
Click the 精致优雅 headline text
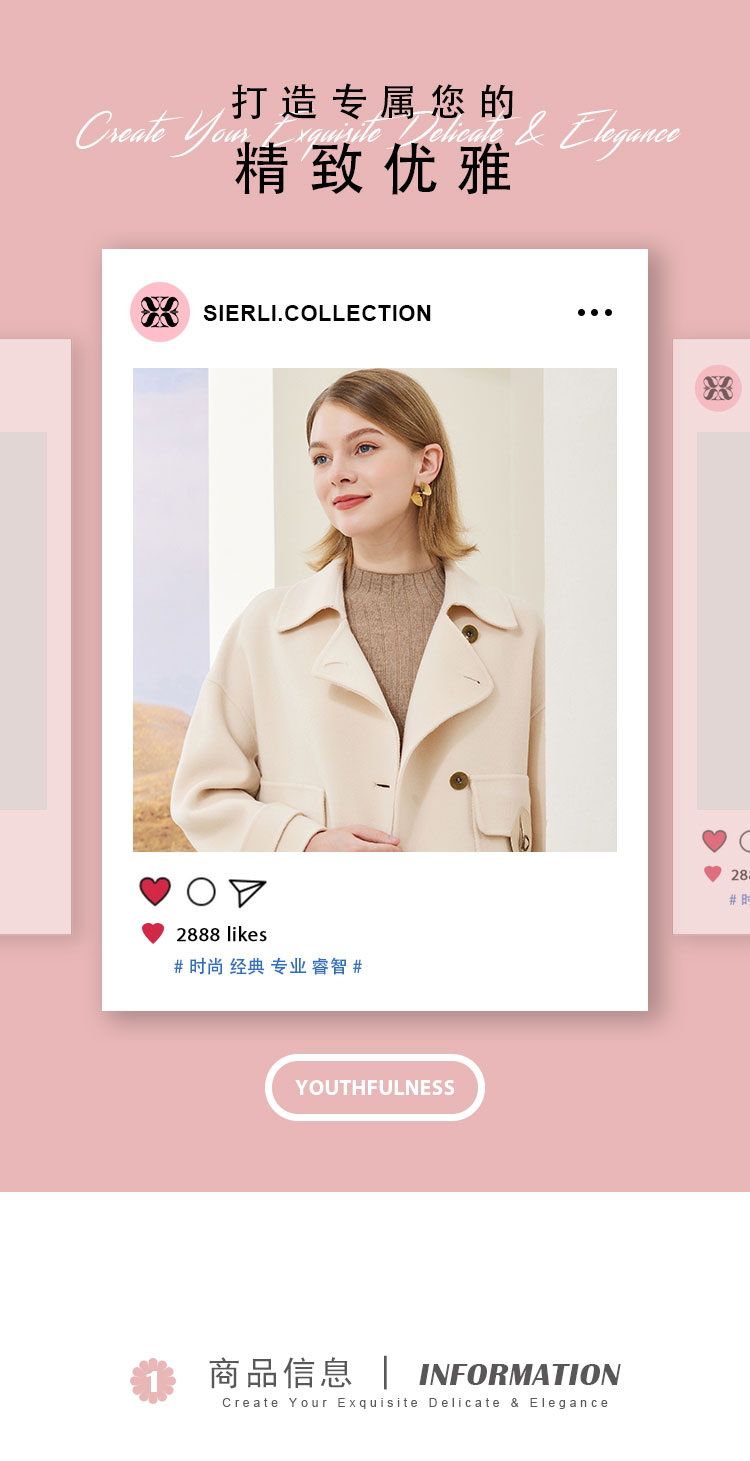[374, 170]
